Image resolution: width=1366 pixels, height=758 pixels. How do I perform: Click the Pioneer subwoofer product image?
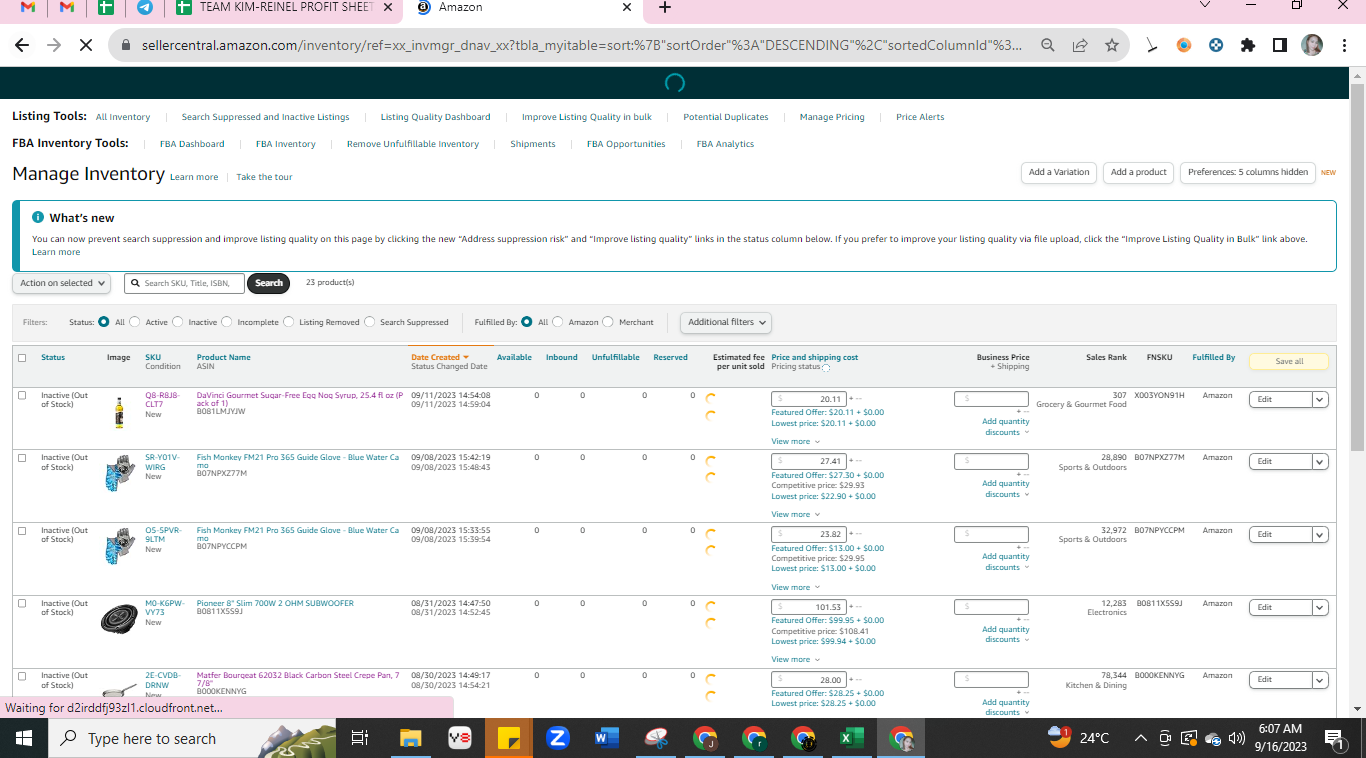coord(119,620)
